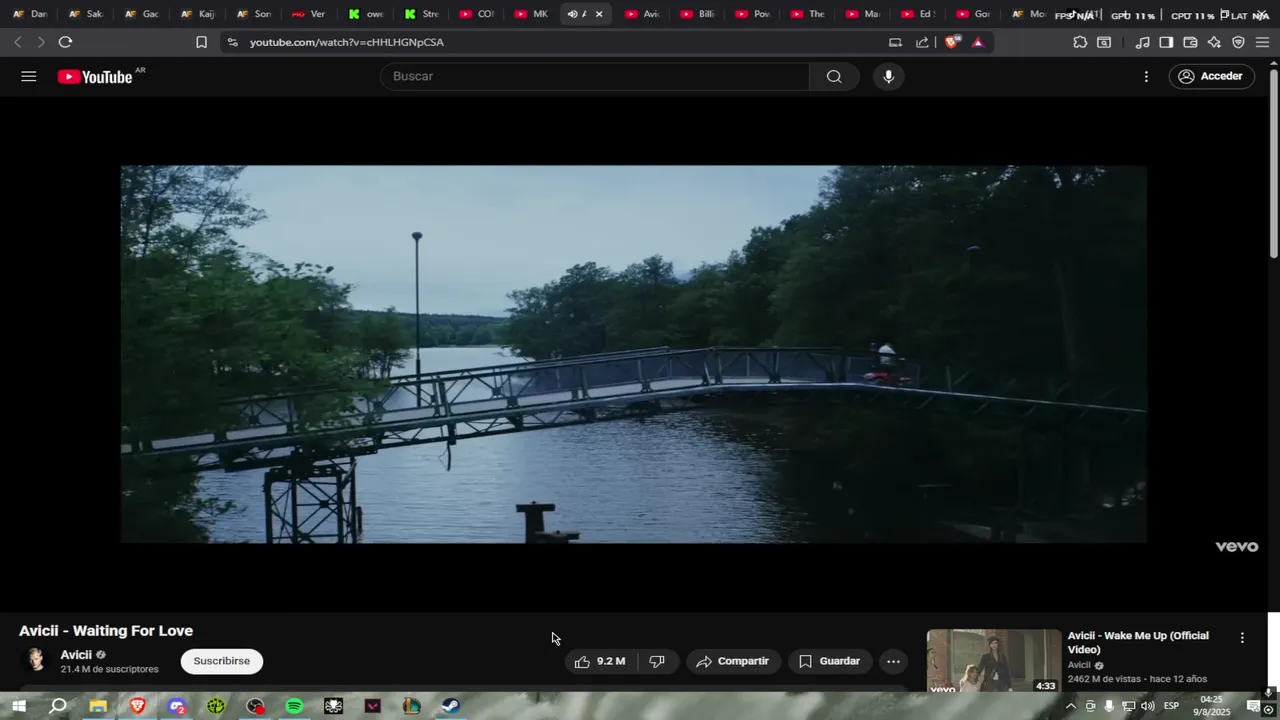This screenshot has height=720, width=1280.
Task: Reload the page in the browser
Action: coord(65,42)
